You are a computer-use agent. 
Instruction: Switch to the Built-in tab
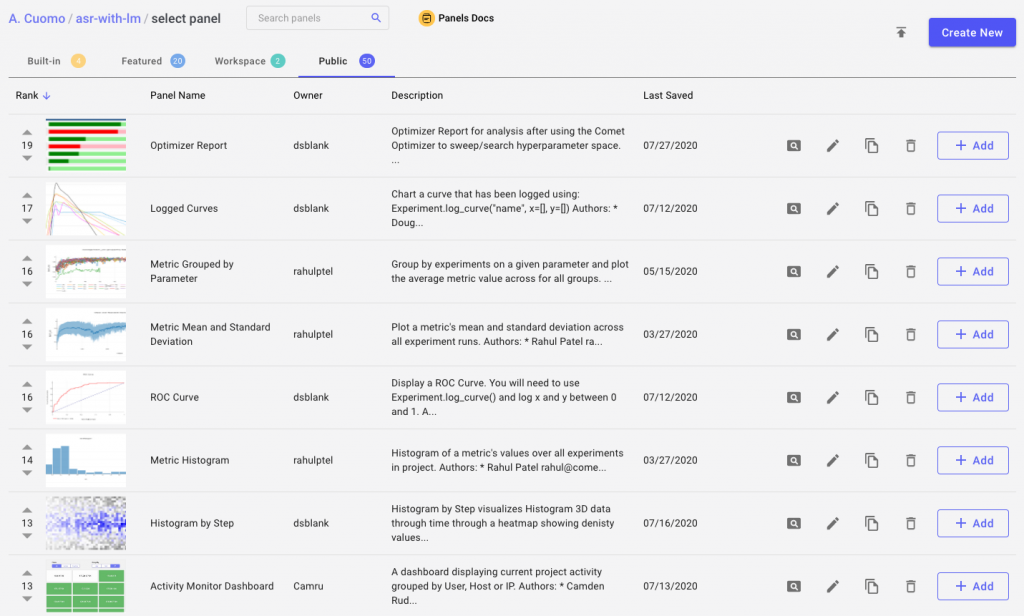(56, 61)
